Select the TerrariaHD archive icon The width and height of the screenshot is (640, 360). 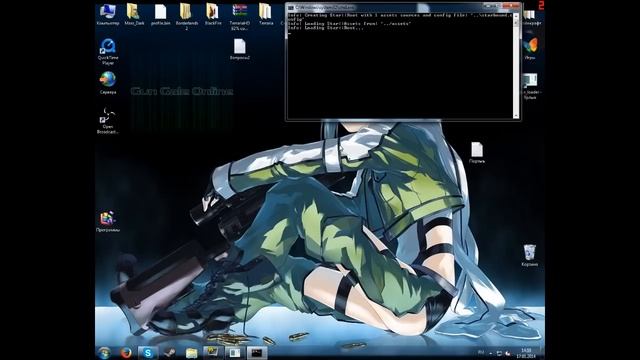[x=240, y=16]
